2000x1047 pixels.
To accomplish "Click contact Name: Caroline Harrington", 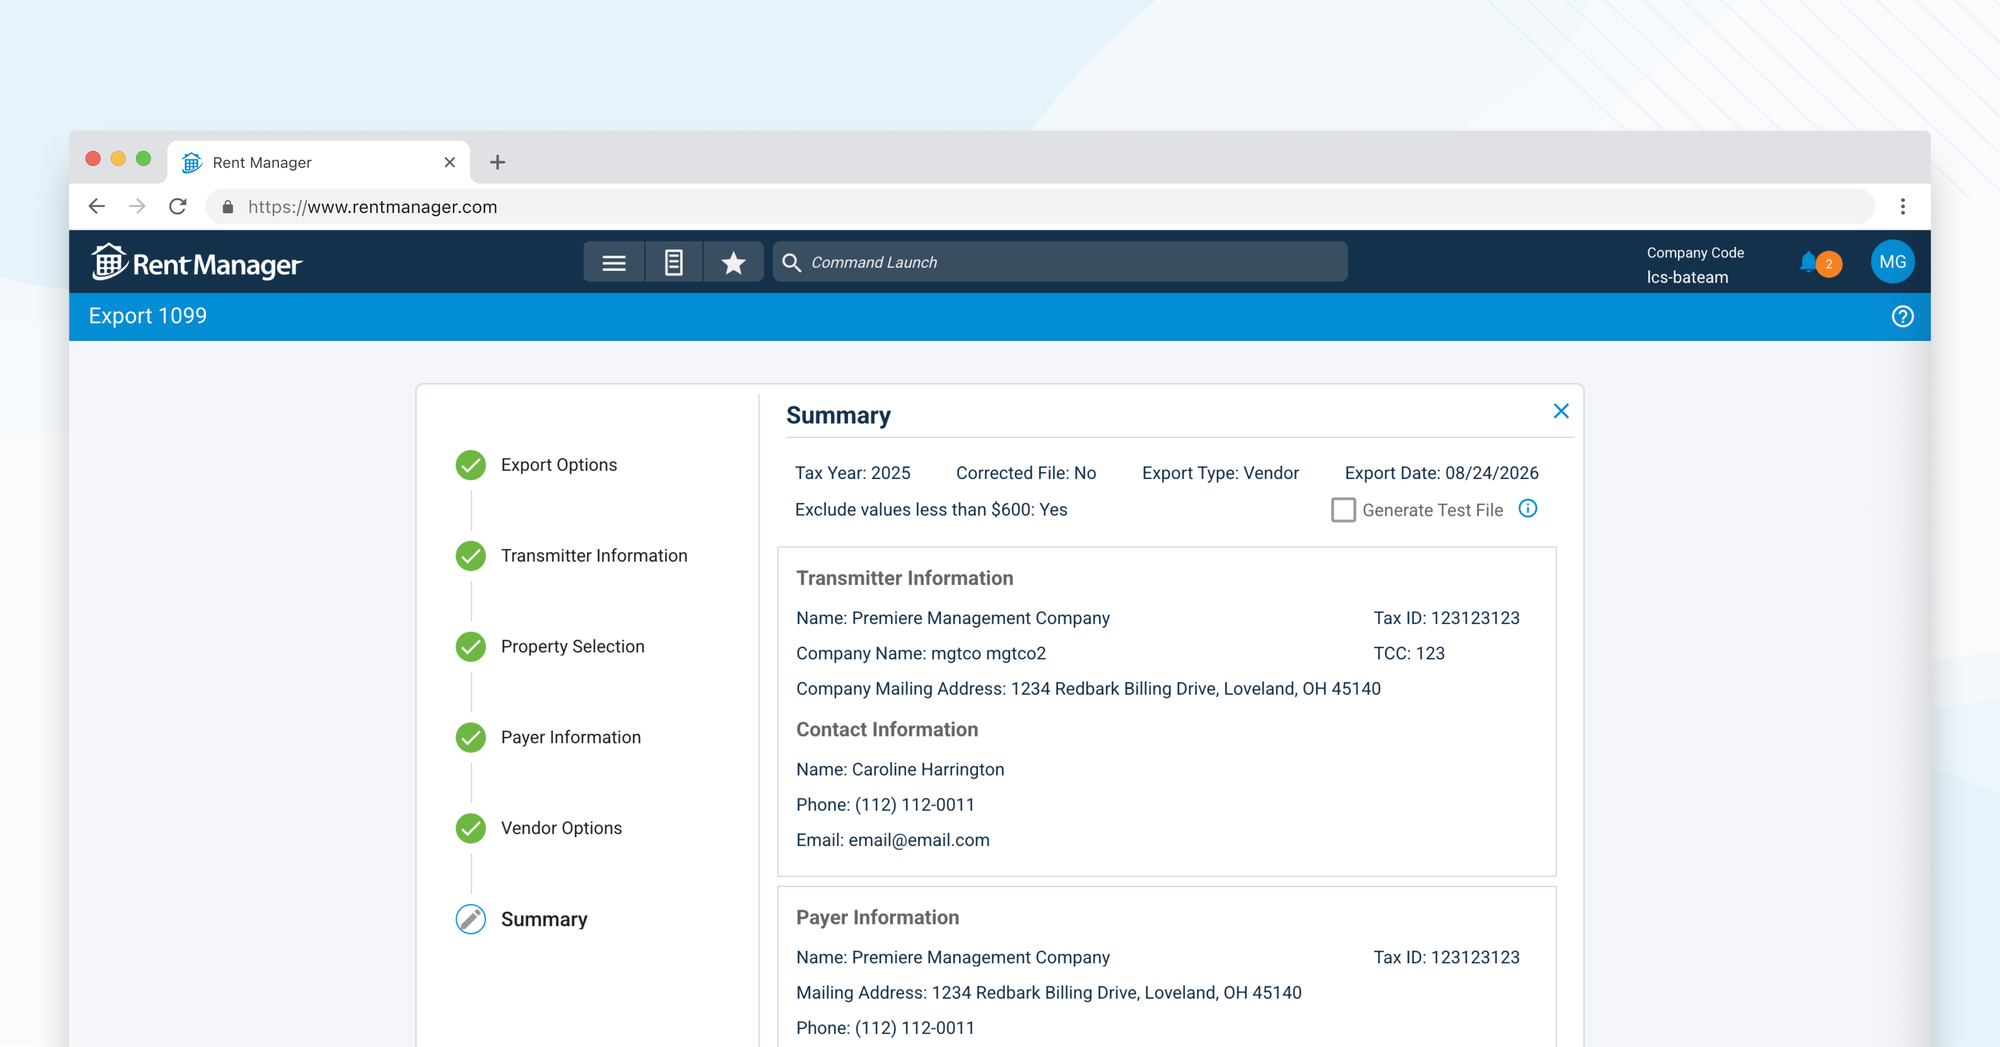I will [x=900, y=770].
